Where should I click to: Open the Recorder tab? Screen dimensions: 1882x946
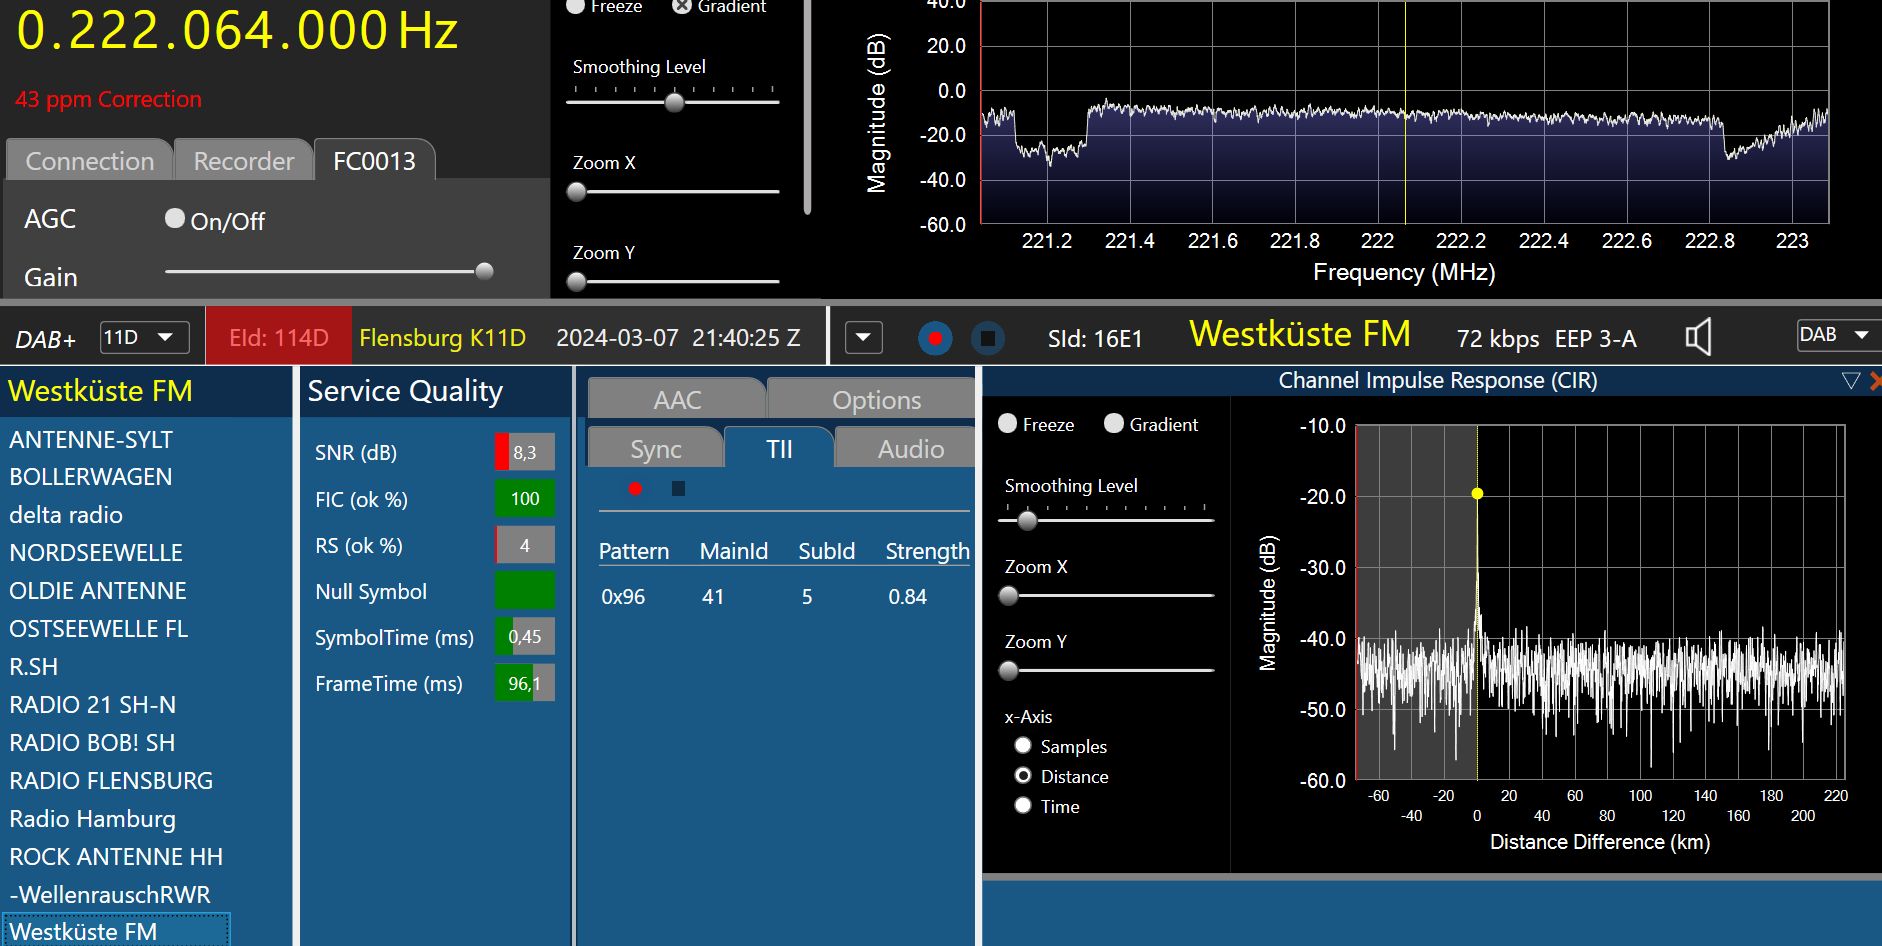click(x=243, y=161)
